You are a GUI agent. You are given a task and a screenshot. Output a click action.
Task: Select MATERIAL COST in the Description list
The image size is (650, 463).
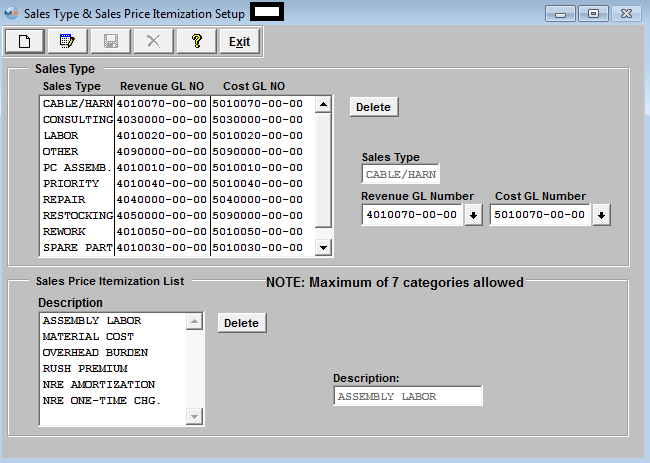click(113, 337)
